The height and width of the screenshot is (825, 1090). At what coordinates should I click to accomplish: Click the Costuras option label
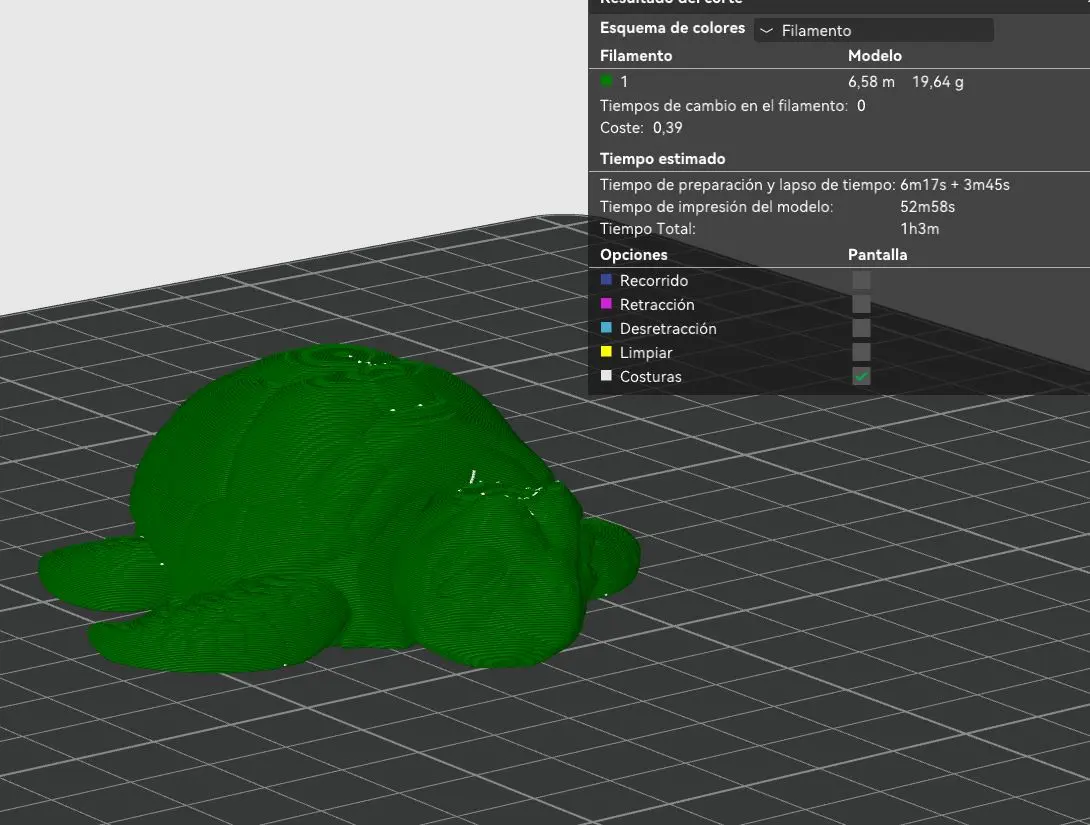(x=651, y=377)
